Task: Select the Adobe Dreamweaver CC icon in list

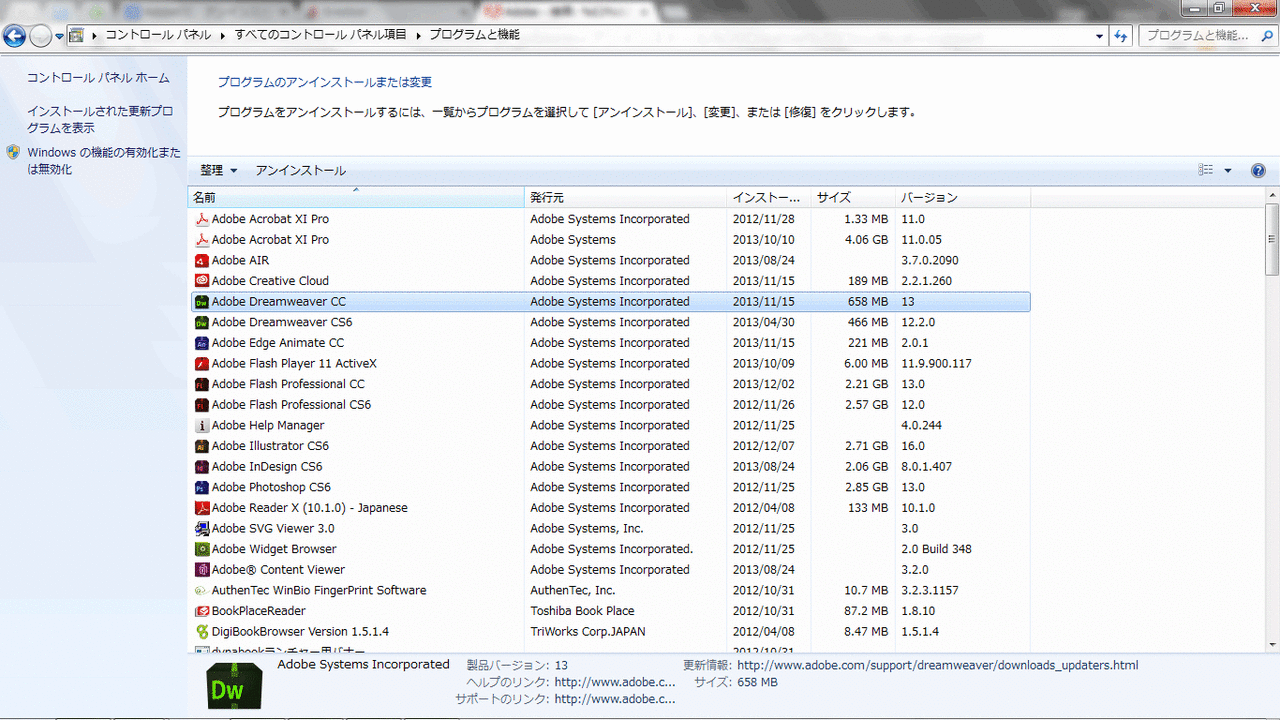Action: point(202,302)
